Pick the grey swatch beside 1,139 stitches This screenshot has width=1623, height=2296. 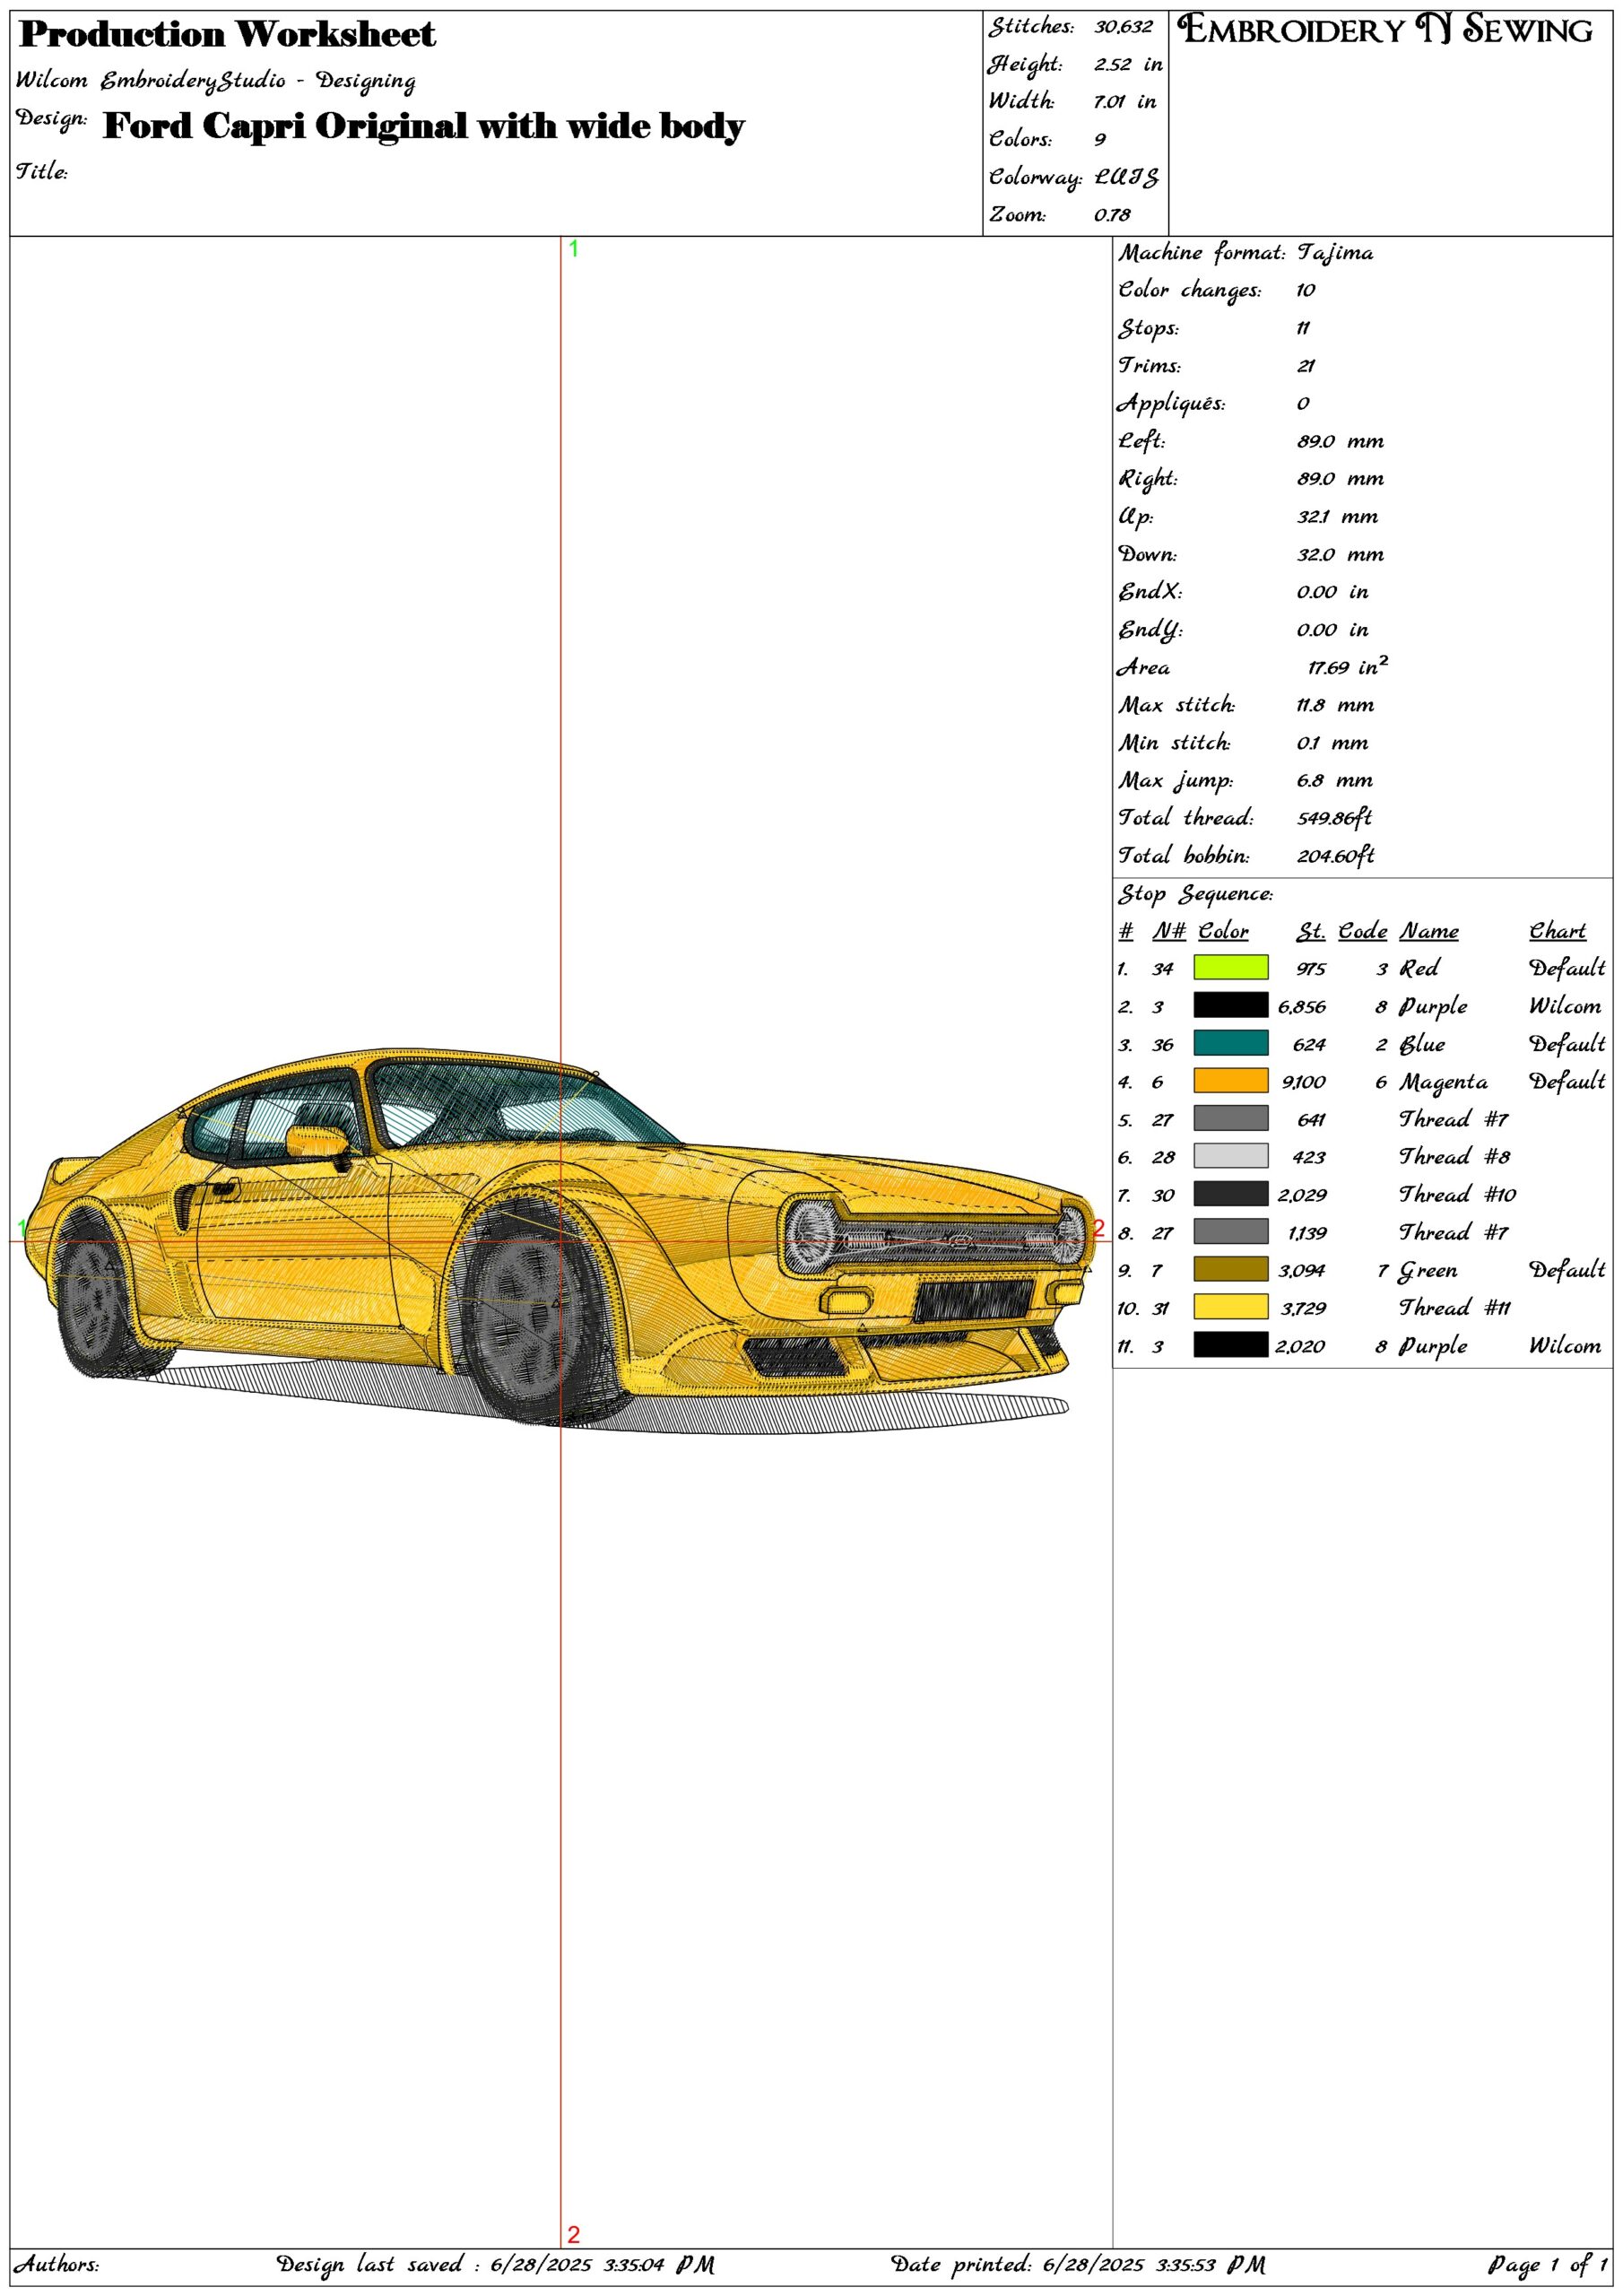1230,1232
